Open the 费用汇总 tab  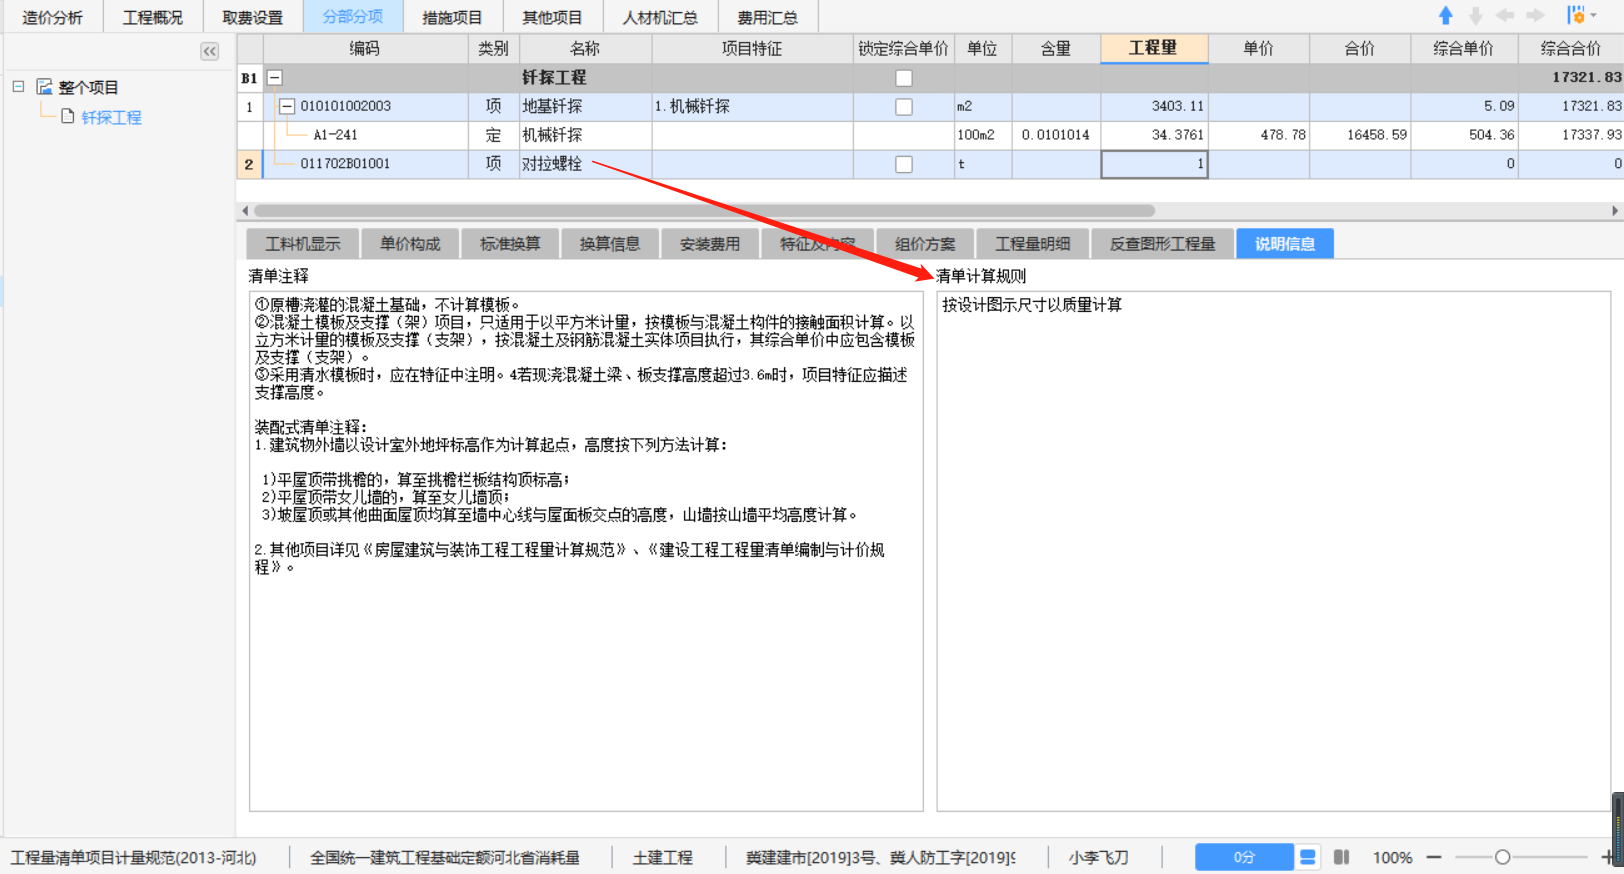tap(768, 17)
